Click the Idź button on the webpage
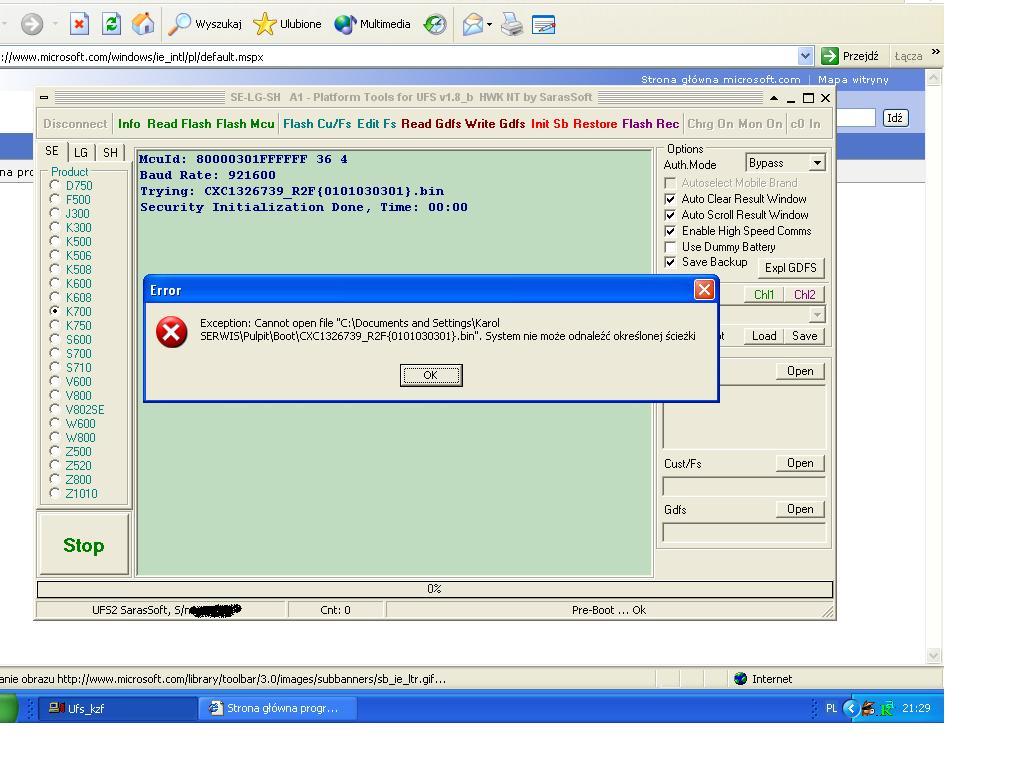 (895, 118)
